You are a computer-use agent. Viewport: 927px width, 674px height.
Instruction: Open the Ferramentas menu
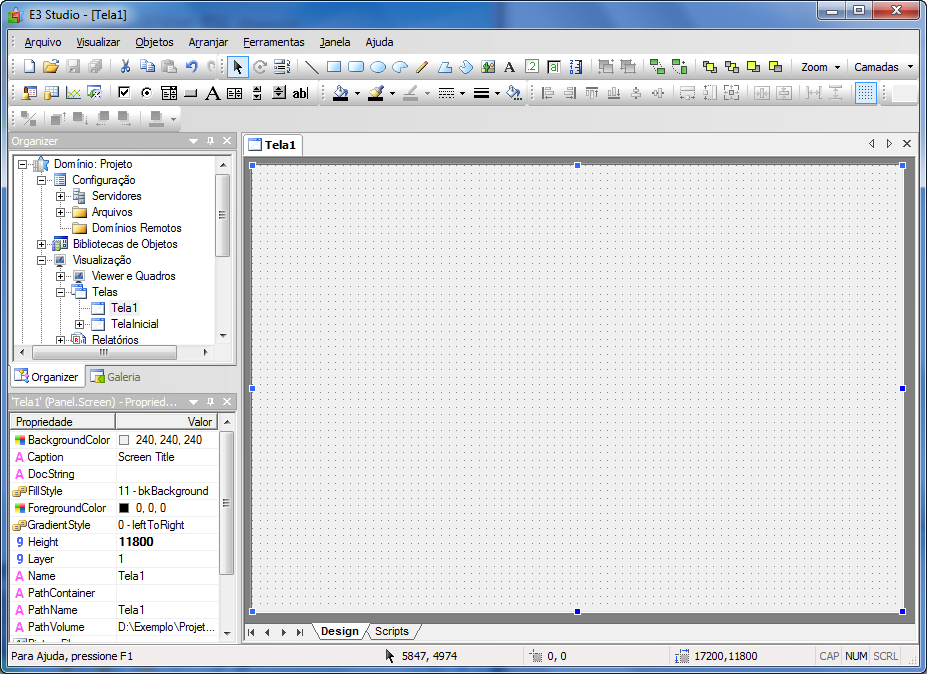[273, 42]
